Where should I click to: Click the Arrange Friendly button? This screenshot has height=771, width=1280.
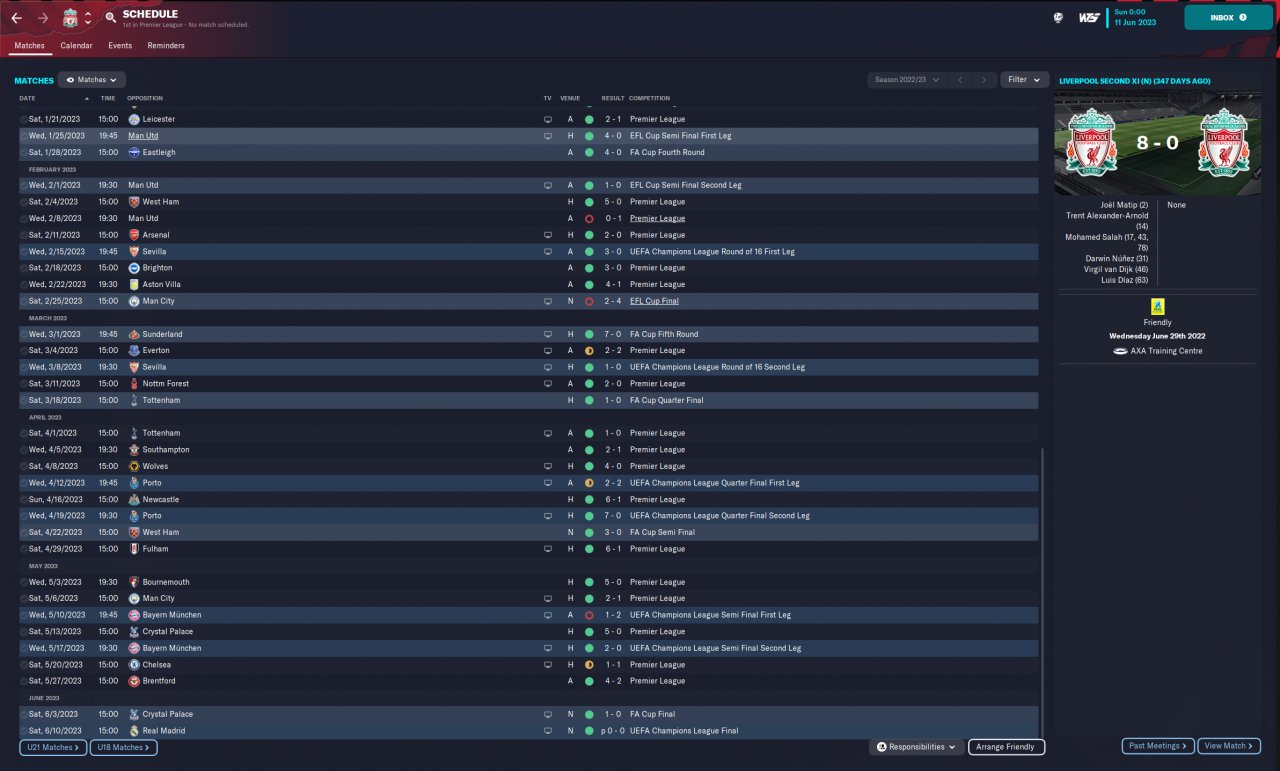point(1006,747)
